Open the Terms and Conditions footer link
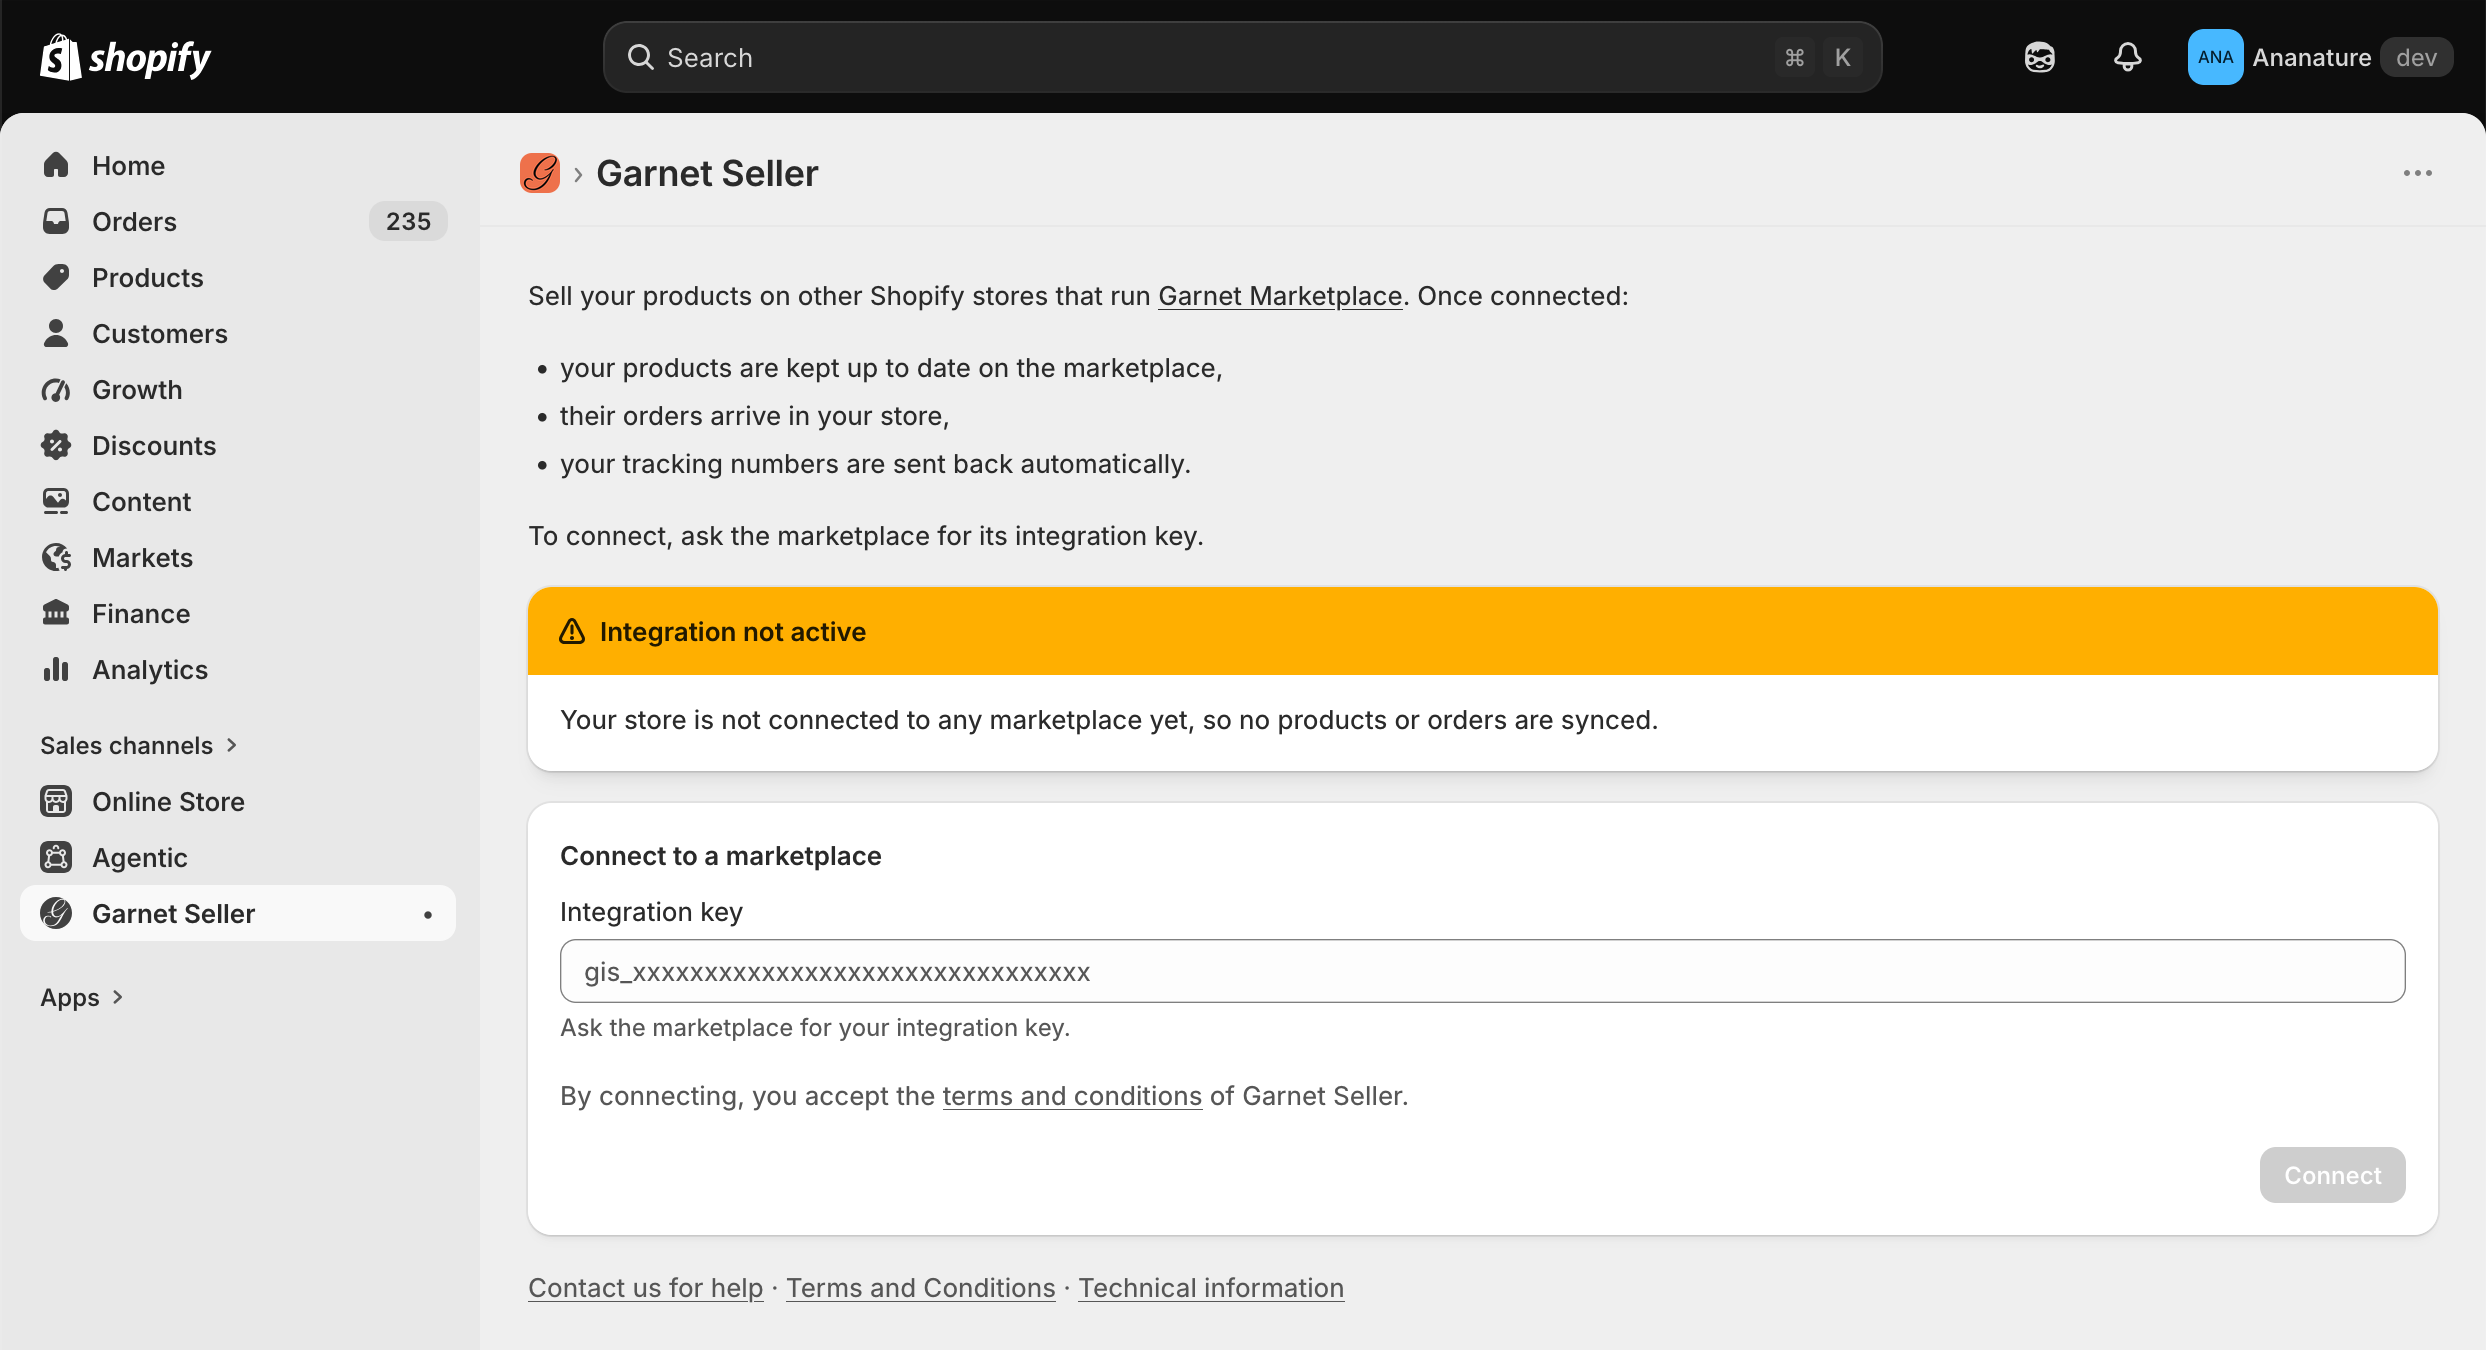The width and height of the screenshot is (2486, 1350). tap(921, 1288)
